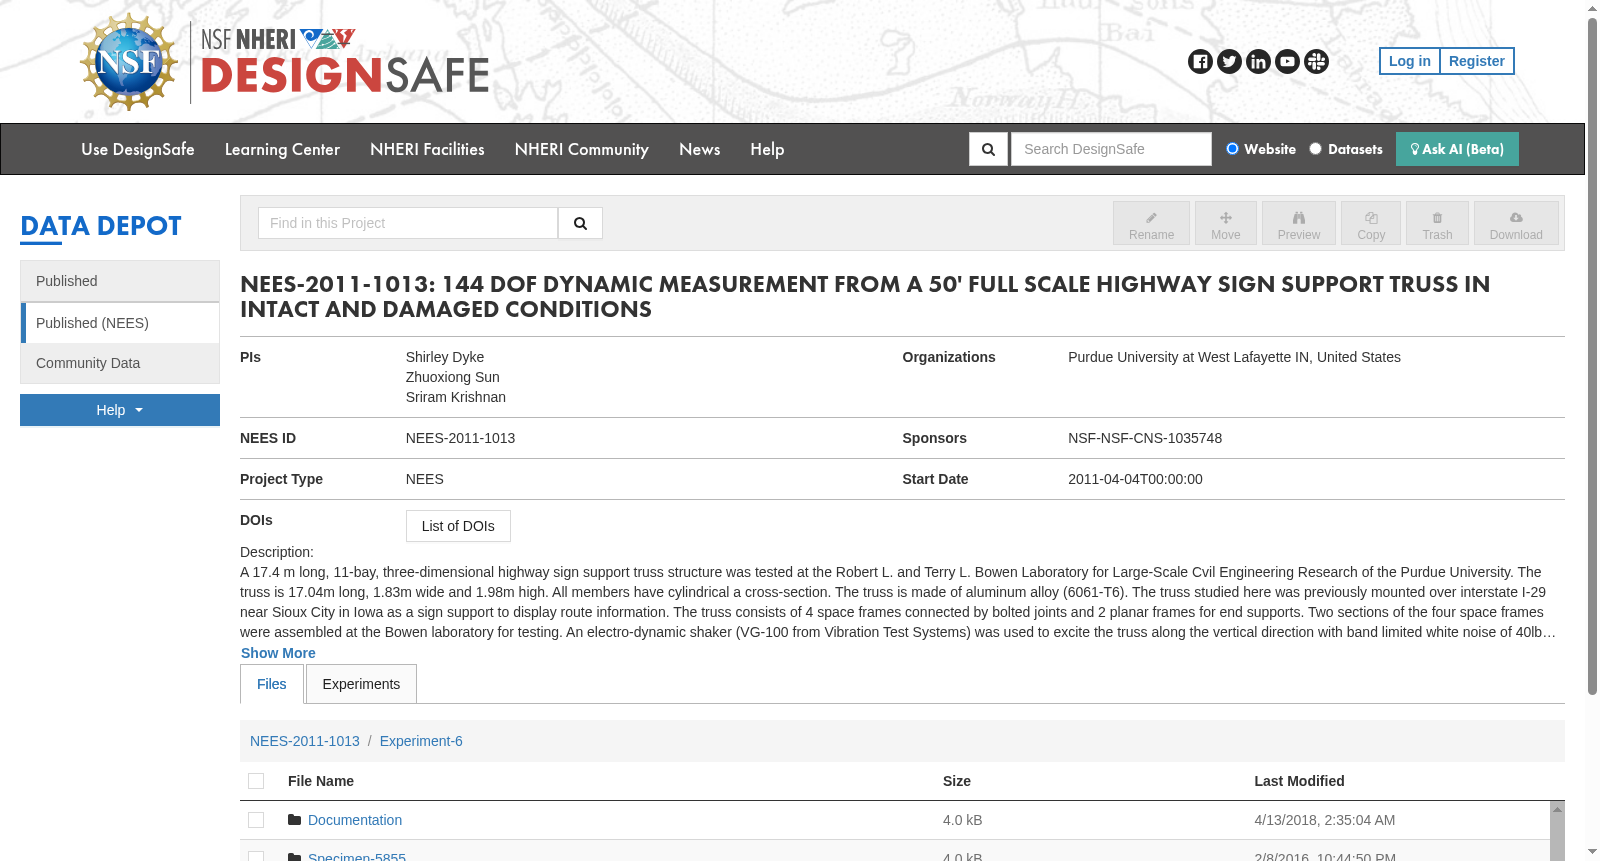Click the Move toolbar button
Viewport: 1600px width, 861px height.
1225,223
